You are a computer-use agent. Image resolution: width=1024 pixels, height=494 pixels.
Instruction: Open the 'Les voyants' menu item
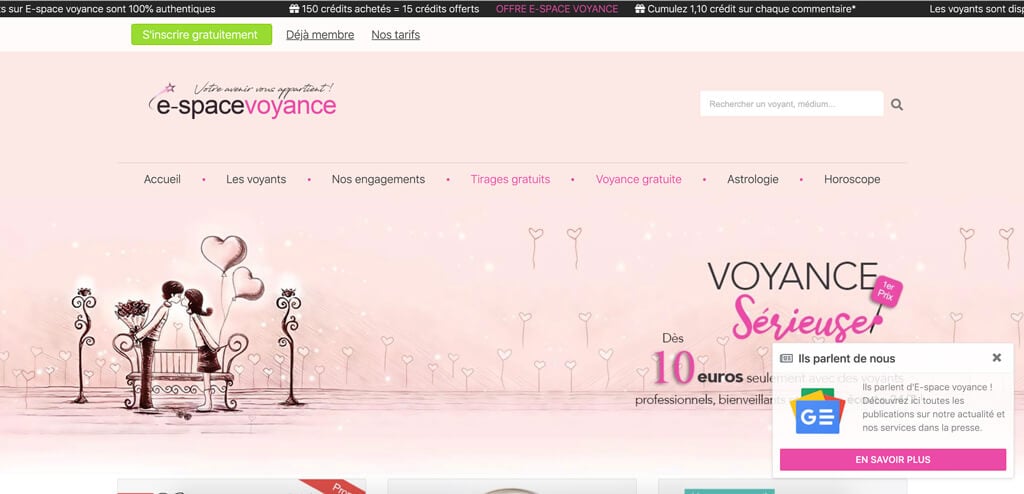tap(256, 179)
